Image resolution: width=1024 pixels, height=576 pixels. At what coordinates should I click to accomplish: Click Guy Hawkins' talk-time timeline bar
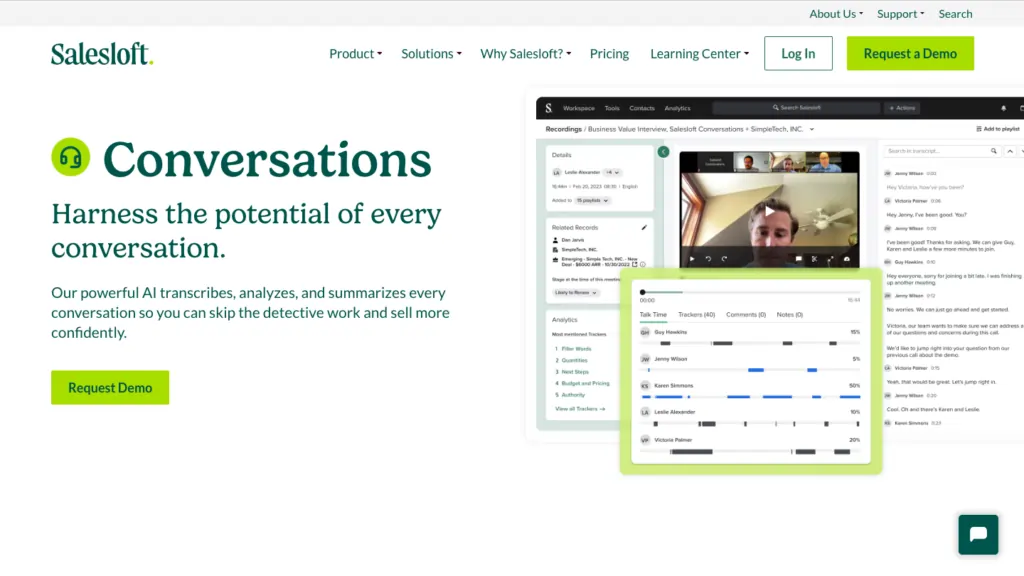[x=751, y=343]
